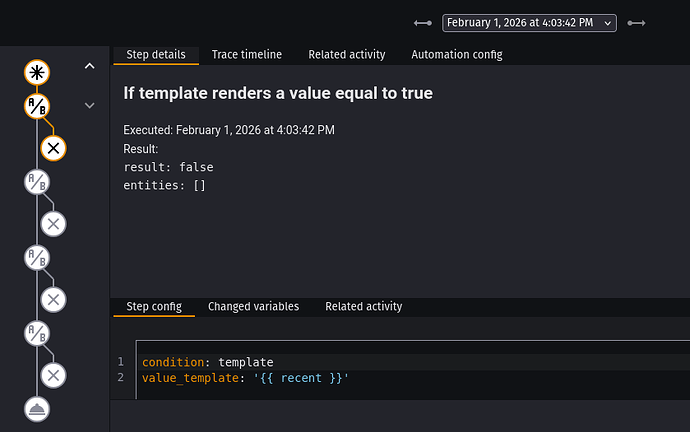Open the top Related activity tab
The image size is (690, 432).
click(x=346, y=54)
